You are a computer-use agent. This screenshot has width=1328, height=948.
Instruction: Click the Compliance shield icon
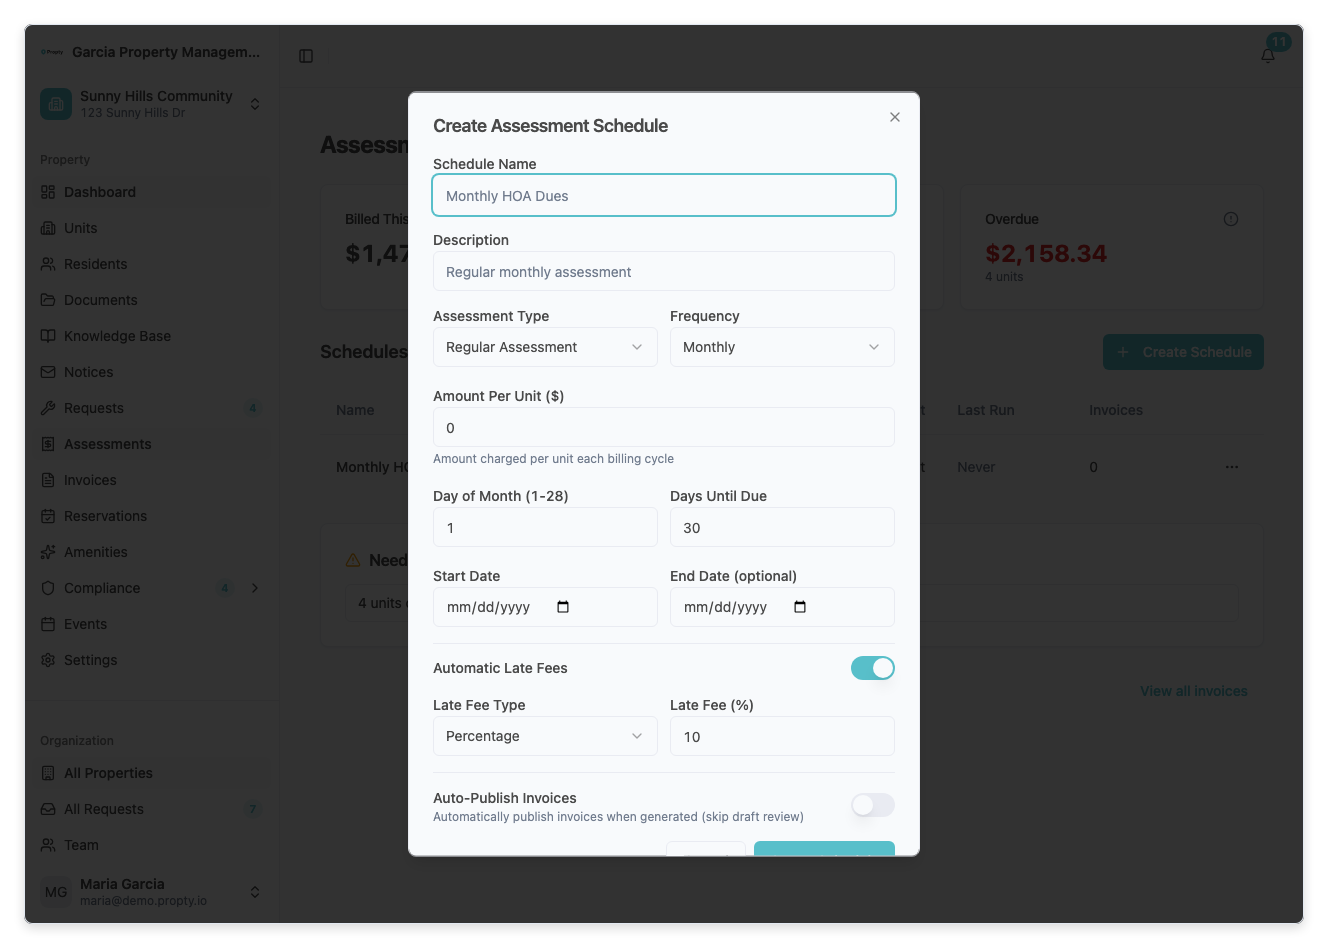pyautogui.click(x=48, y=588)
